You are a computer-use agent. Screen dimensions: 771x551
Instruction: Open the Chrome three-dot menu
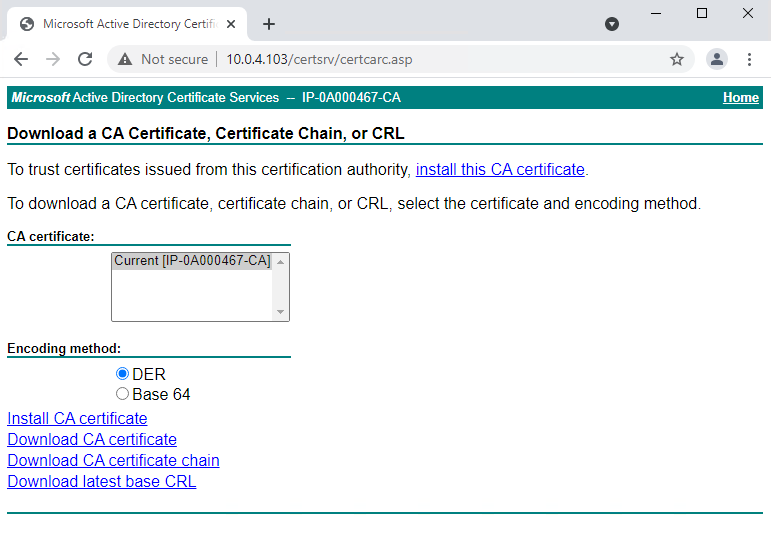pyautogui.click(x=749, y=59)
